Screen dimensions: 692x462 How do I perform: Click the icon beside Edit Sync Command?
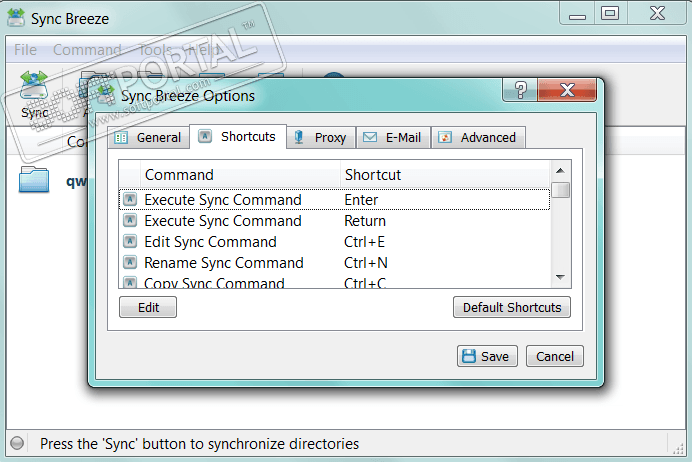click(130, 242)
